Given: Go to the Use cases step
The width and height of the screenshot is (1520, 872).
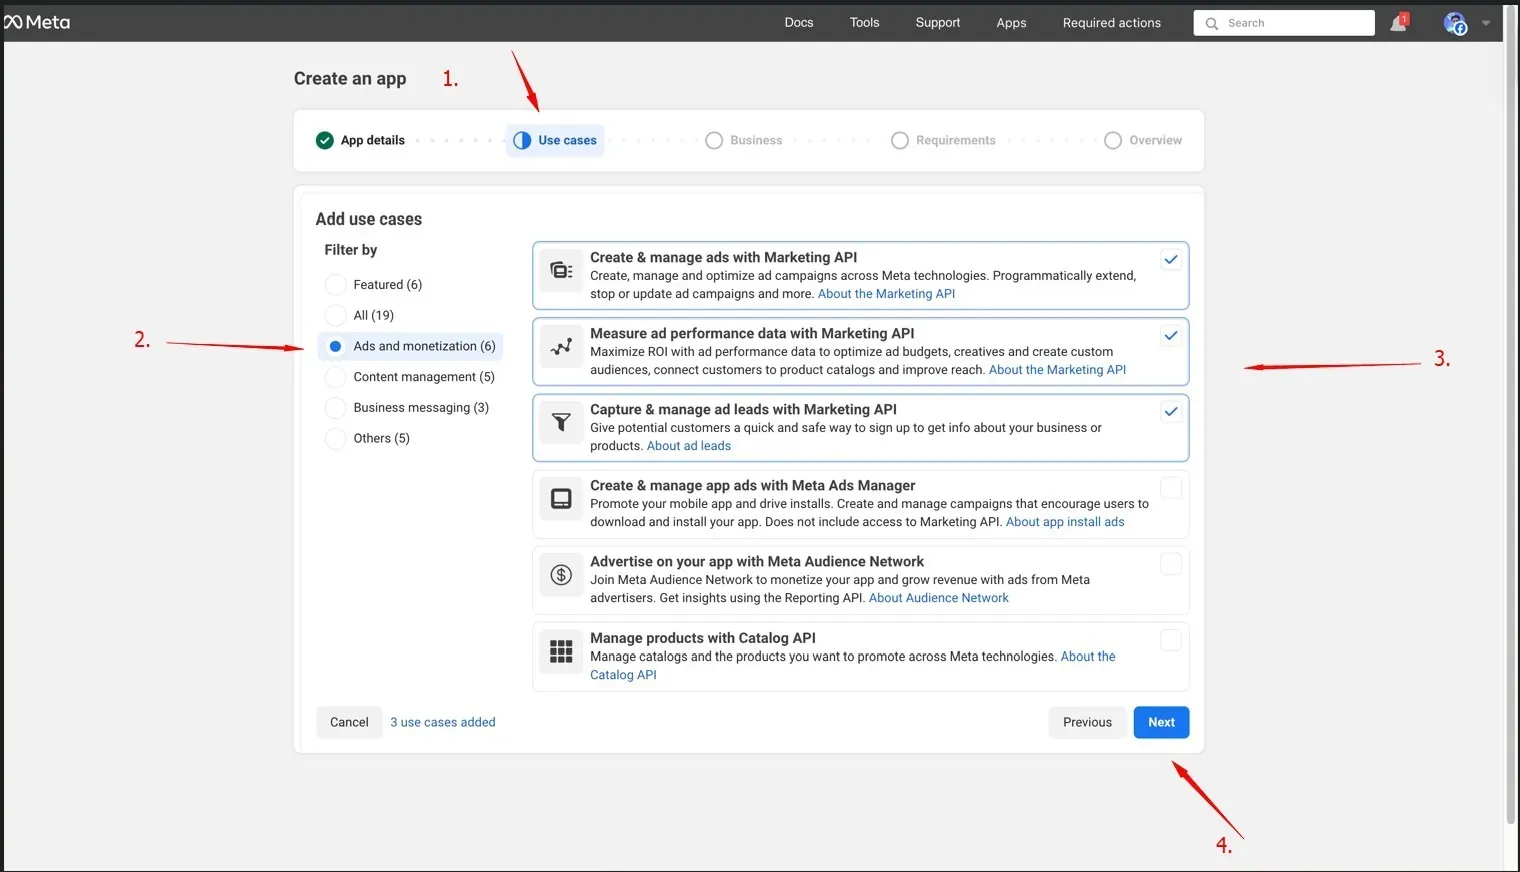Looking at the screenshot, I should [x=555, y=140].
